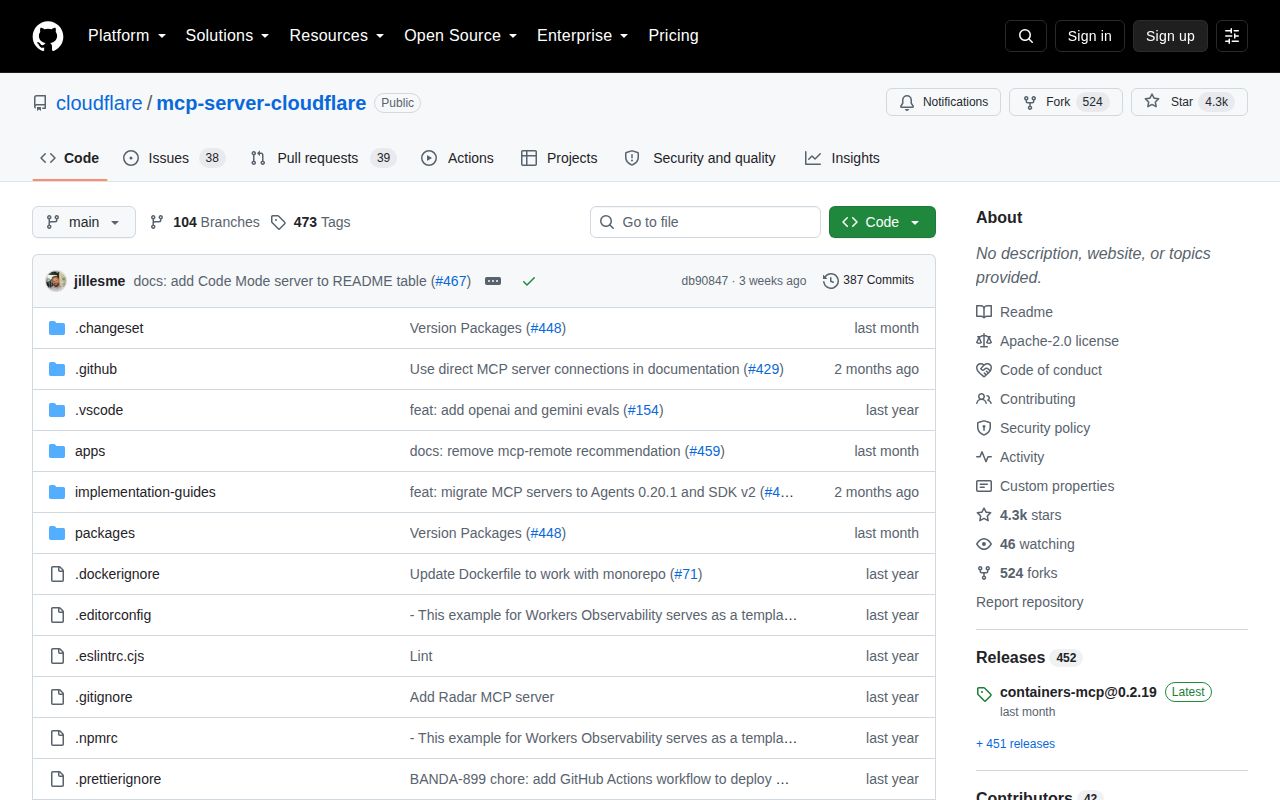Click the repository icon beside cloudflare
The width and height of the screenshot is (1280, 800).
pyautogui.click(x=40, y=103)
